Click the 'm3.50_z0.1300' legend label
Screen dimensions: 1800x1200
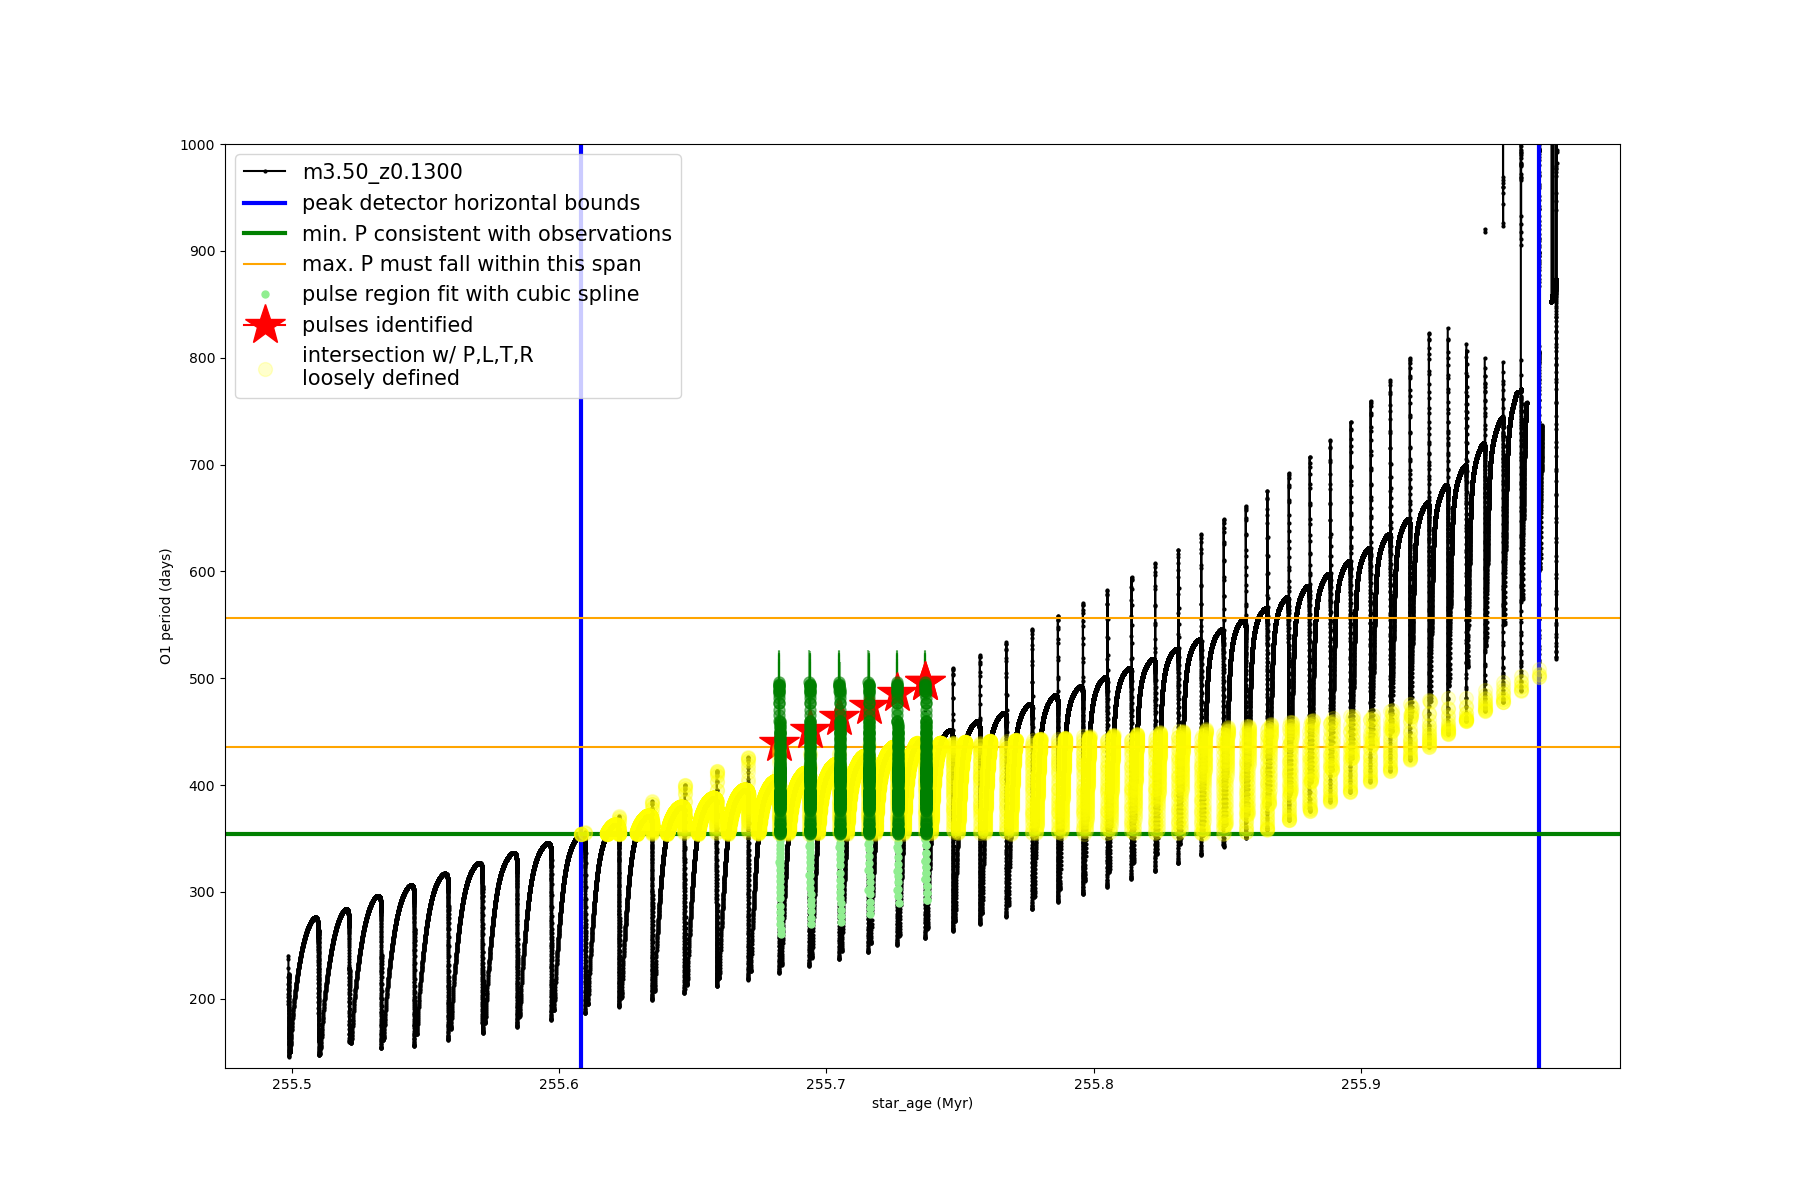(x=382, y=172)
